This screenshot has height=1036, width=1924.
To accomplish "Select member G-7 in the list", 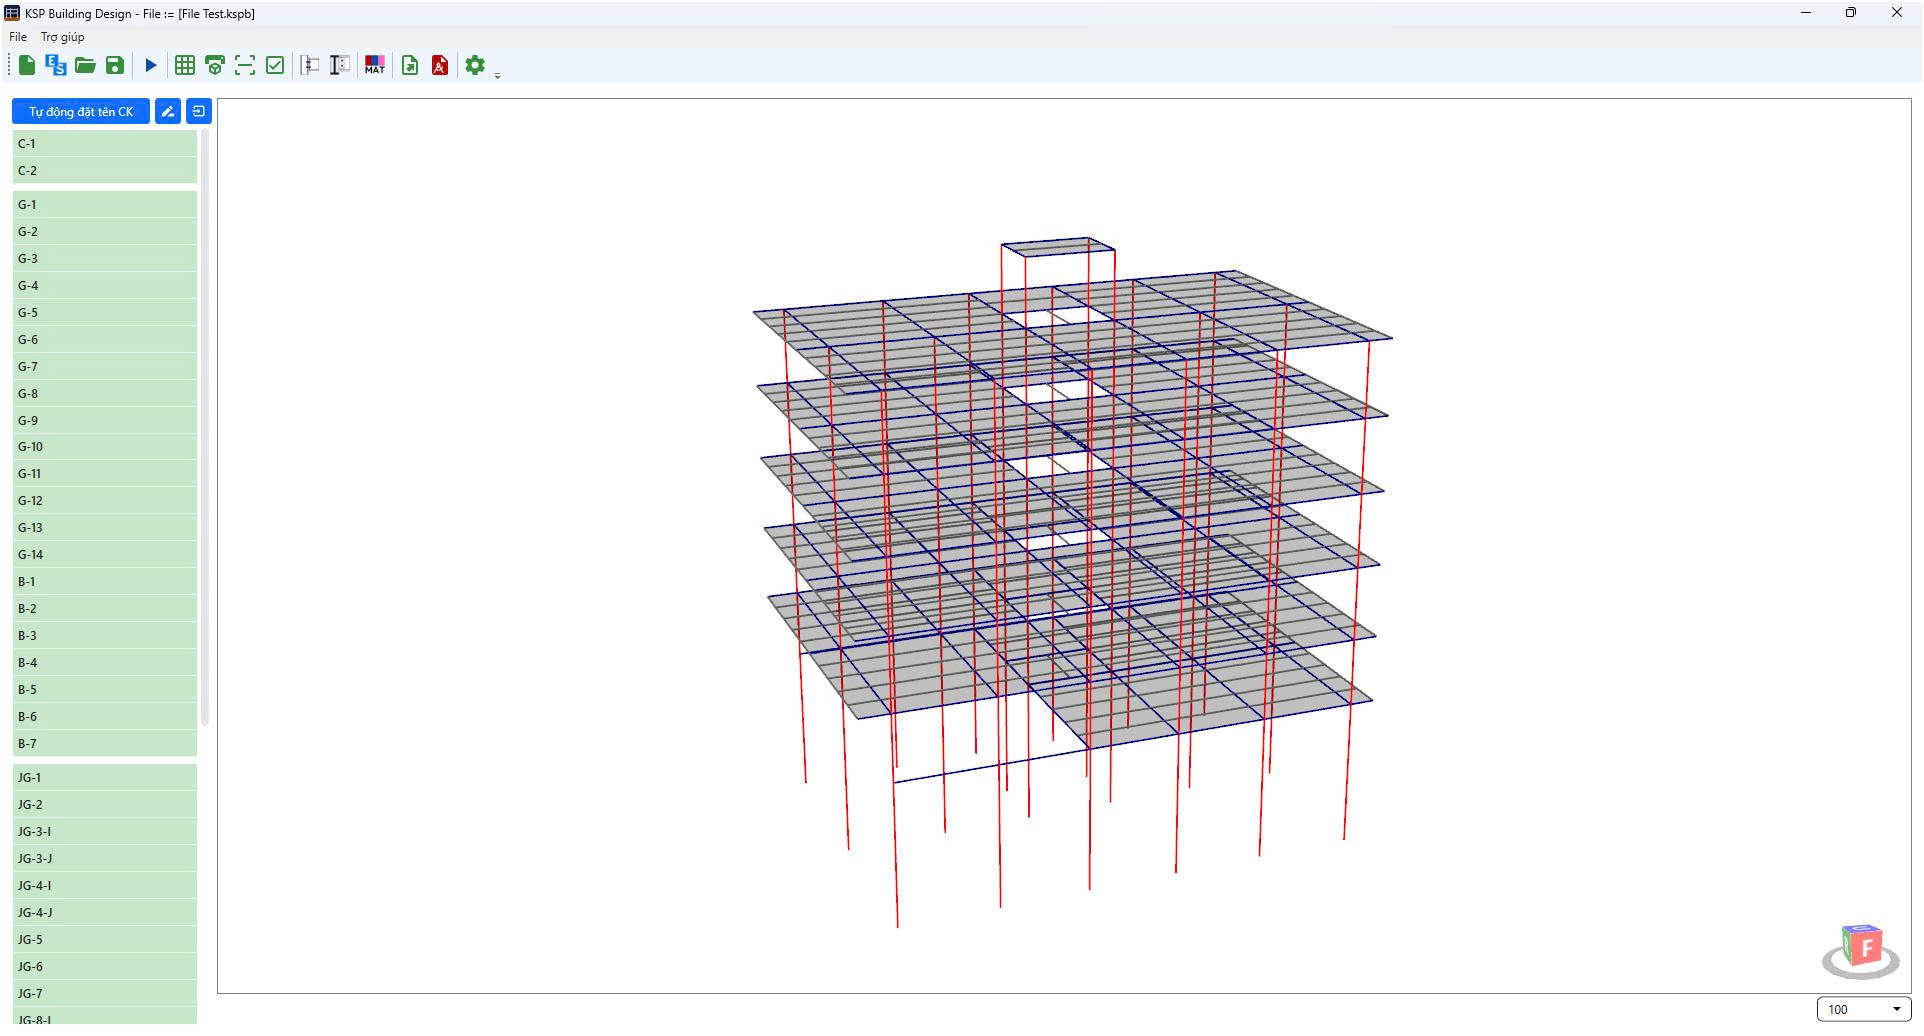I will click(x=105, y=366).
